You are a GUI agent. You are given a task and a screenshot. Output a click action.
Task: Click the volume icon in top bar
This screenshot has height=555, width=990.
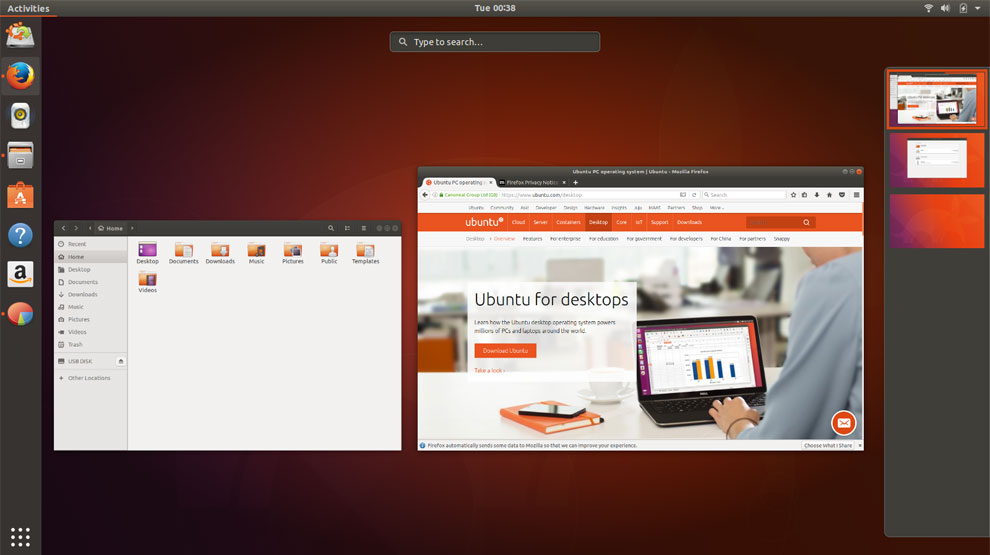point(945,8)
